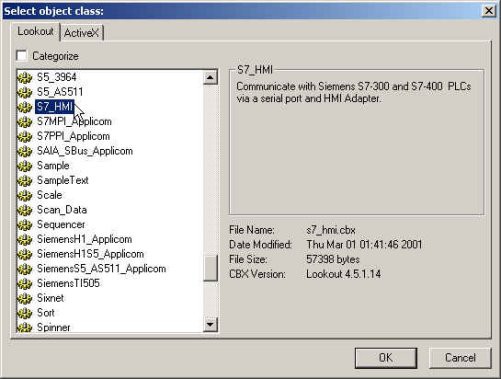Screen dimensions: 501x379
Task: Click the gear icon beside Scale
Action: (24, 195)
